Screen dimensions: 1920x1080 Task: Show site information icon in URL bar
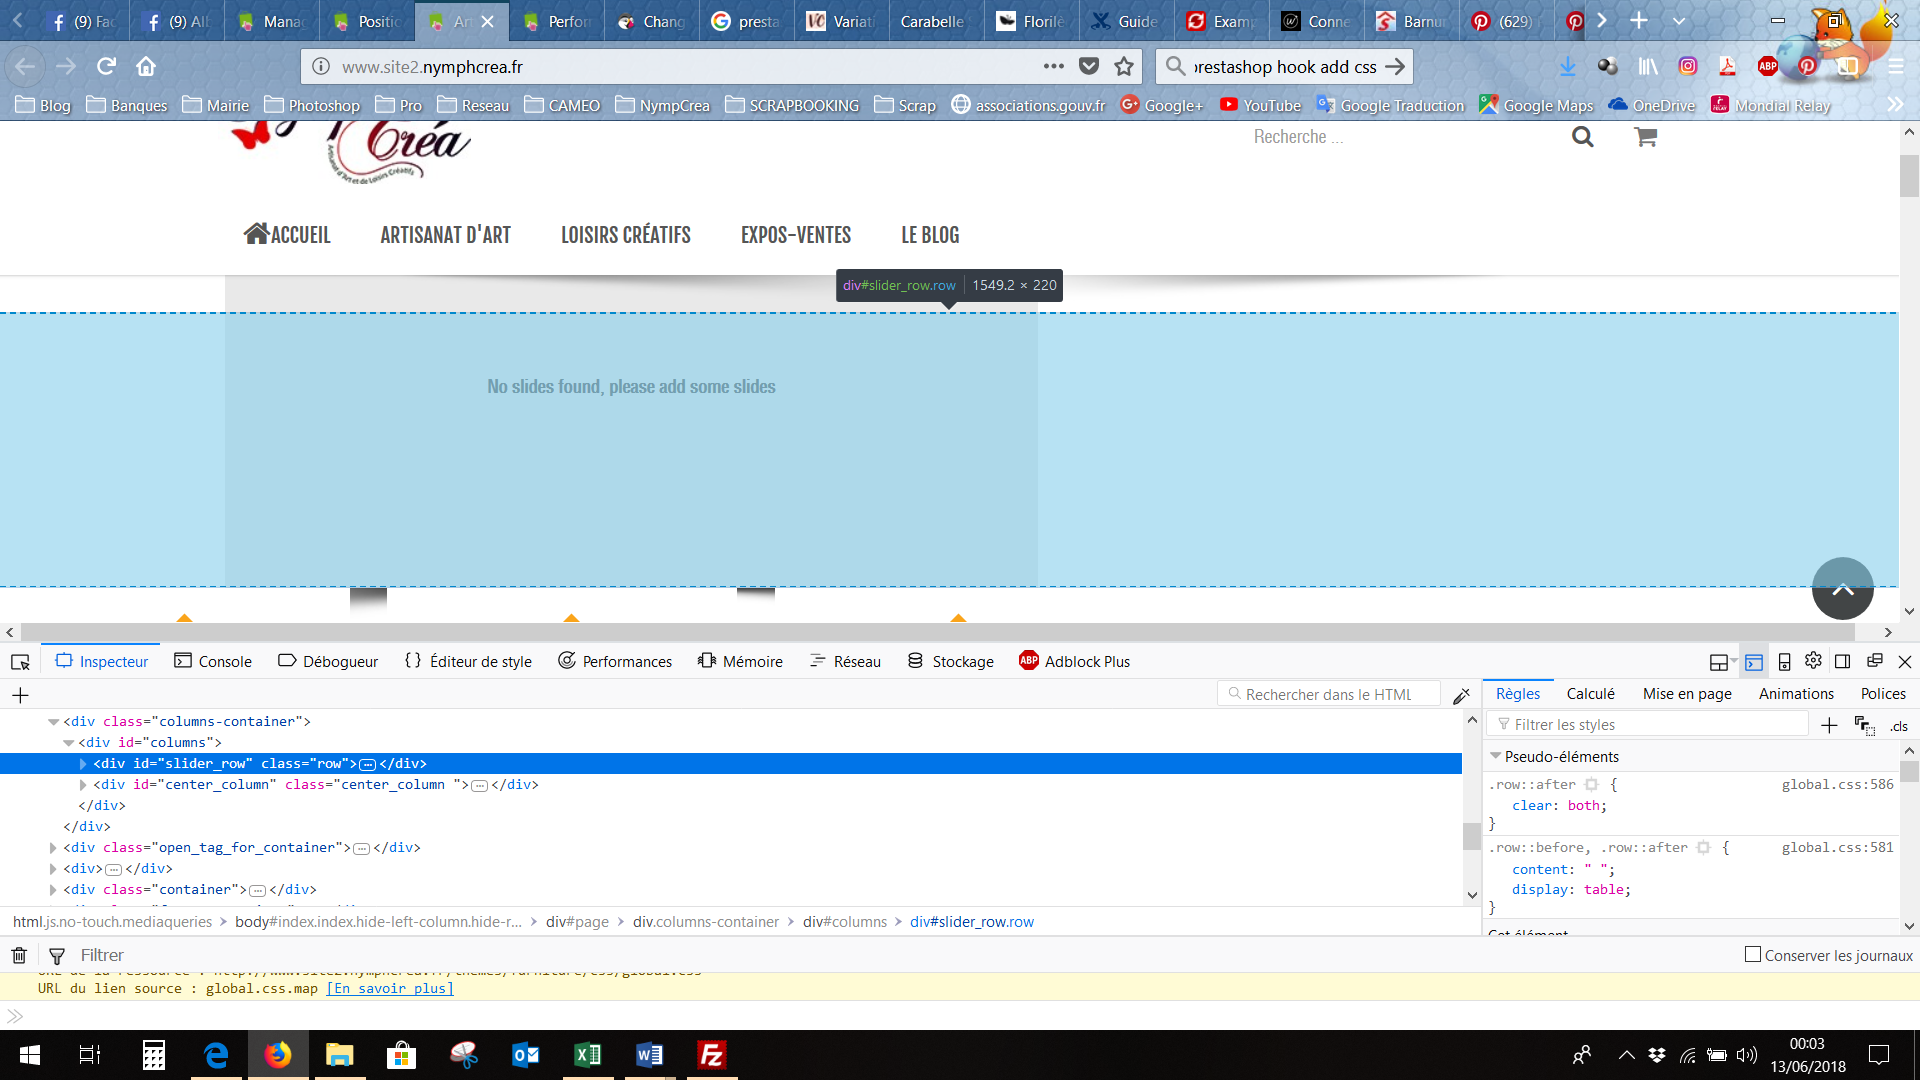[x=321, y=66]
